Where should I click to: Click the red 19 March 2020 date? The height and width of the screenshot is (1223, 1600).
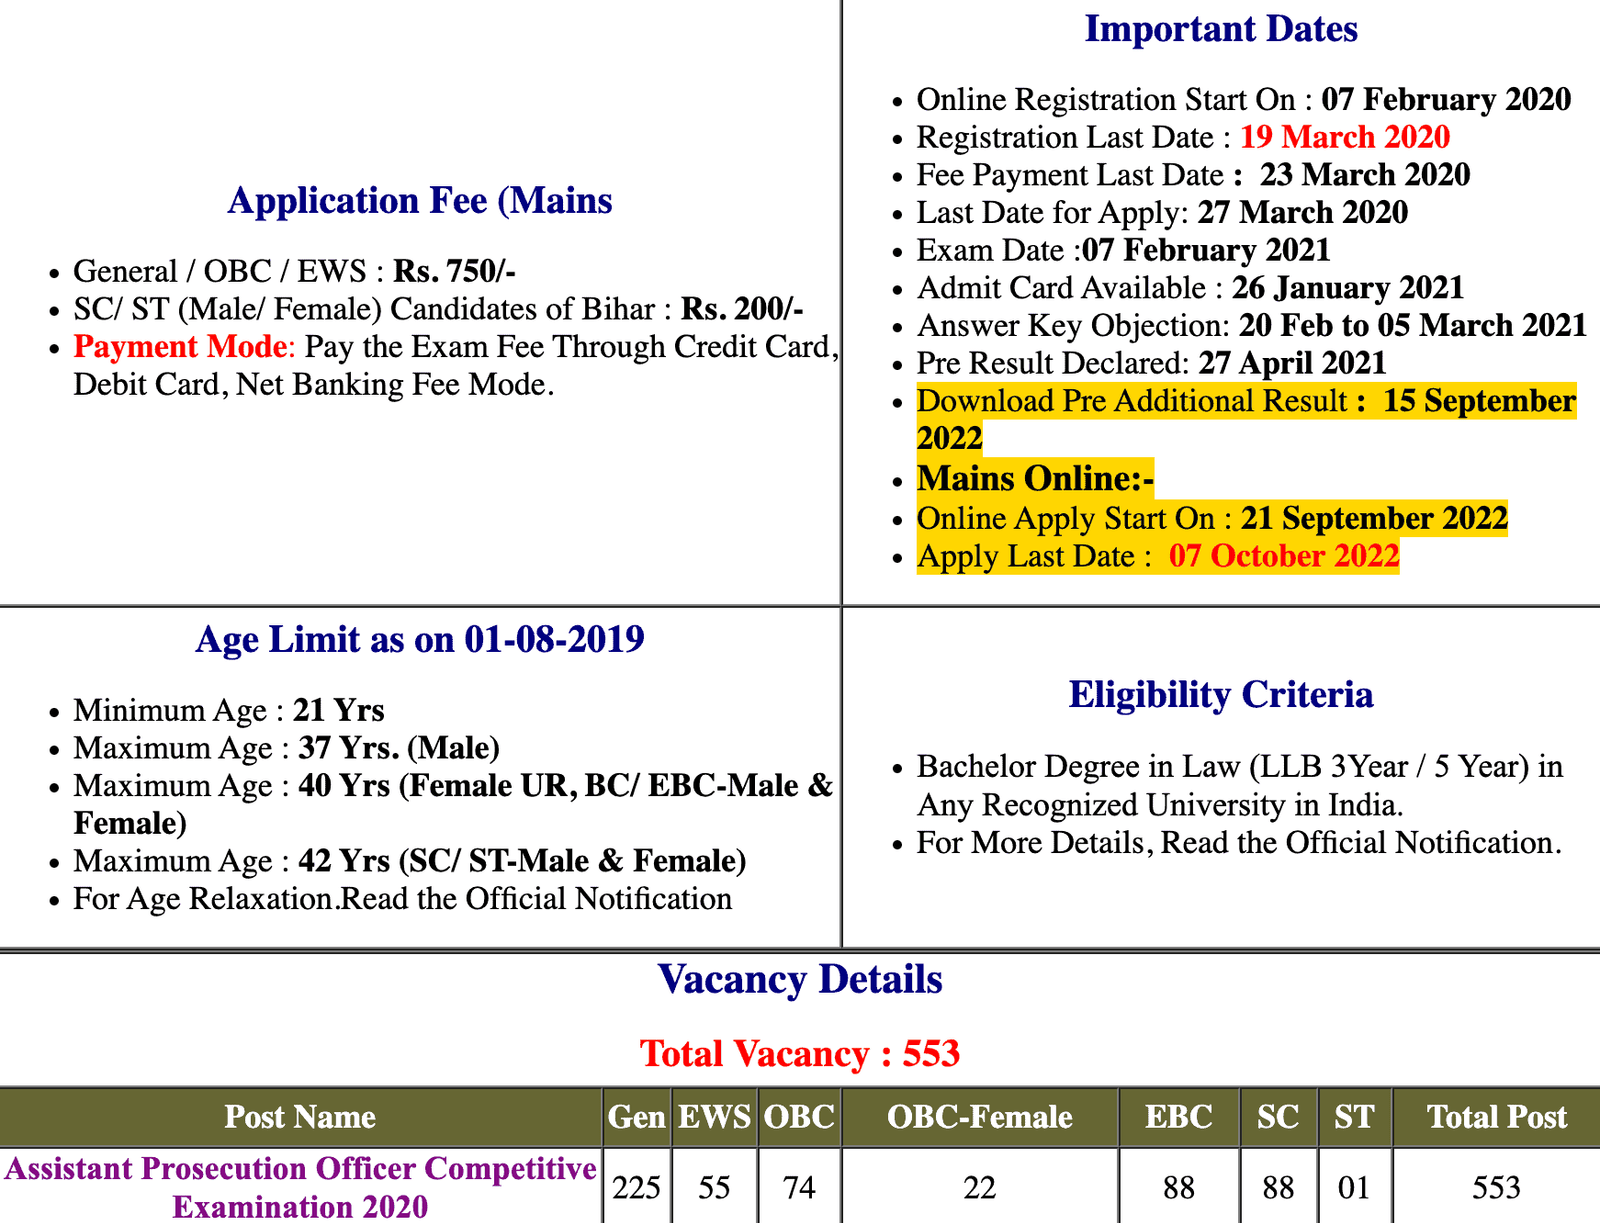pos(1344,137)
